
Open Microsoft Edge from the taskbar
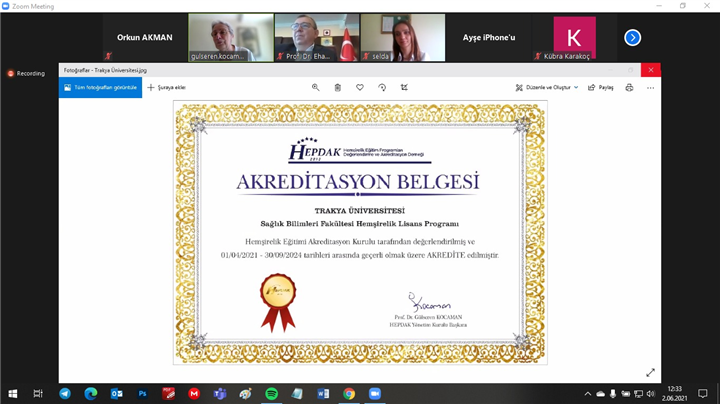[90, 393]
